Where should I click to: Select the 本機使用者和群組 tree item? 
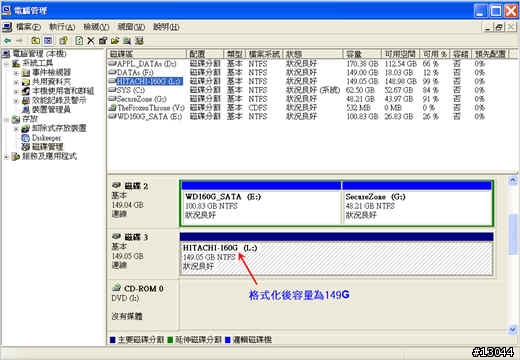(63, 91)
